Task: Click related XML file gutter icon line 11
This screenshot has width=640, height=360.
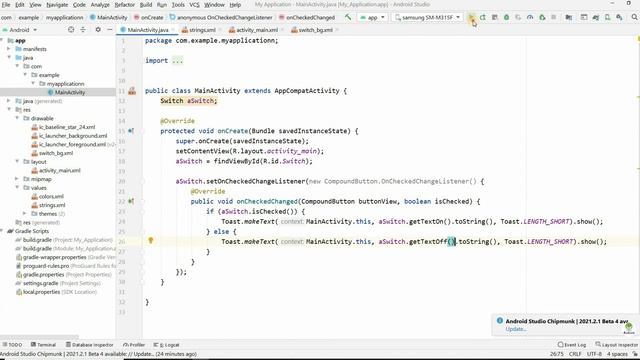Action: coord(132,91)
